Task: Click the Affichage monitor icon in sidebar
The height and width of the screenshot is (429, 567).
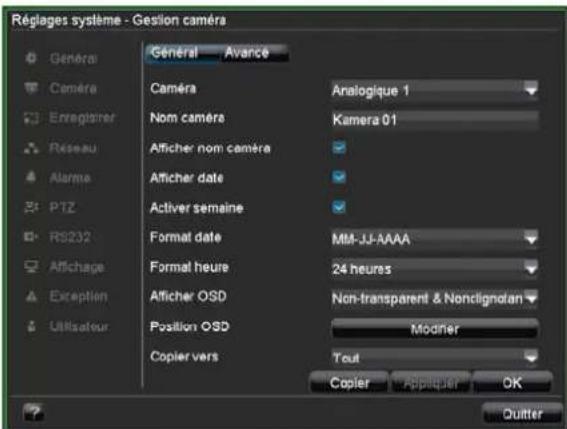Action: (x=31, y=267)
